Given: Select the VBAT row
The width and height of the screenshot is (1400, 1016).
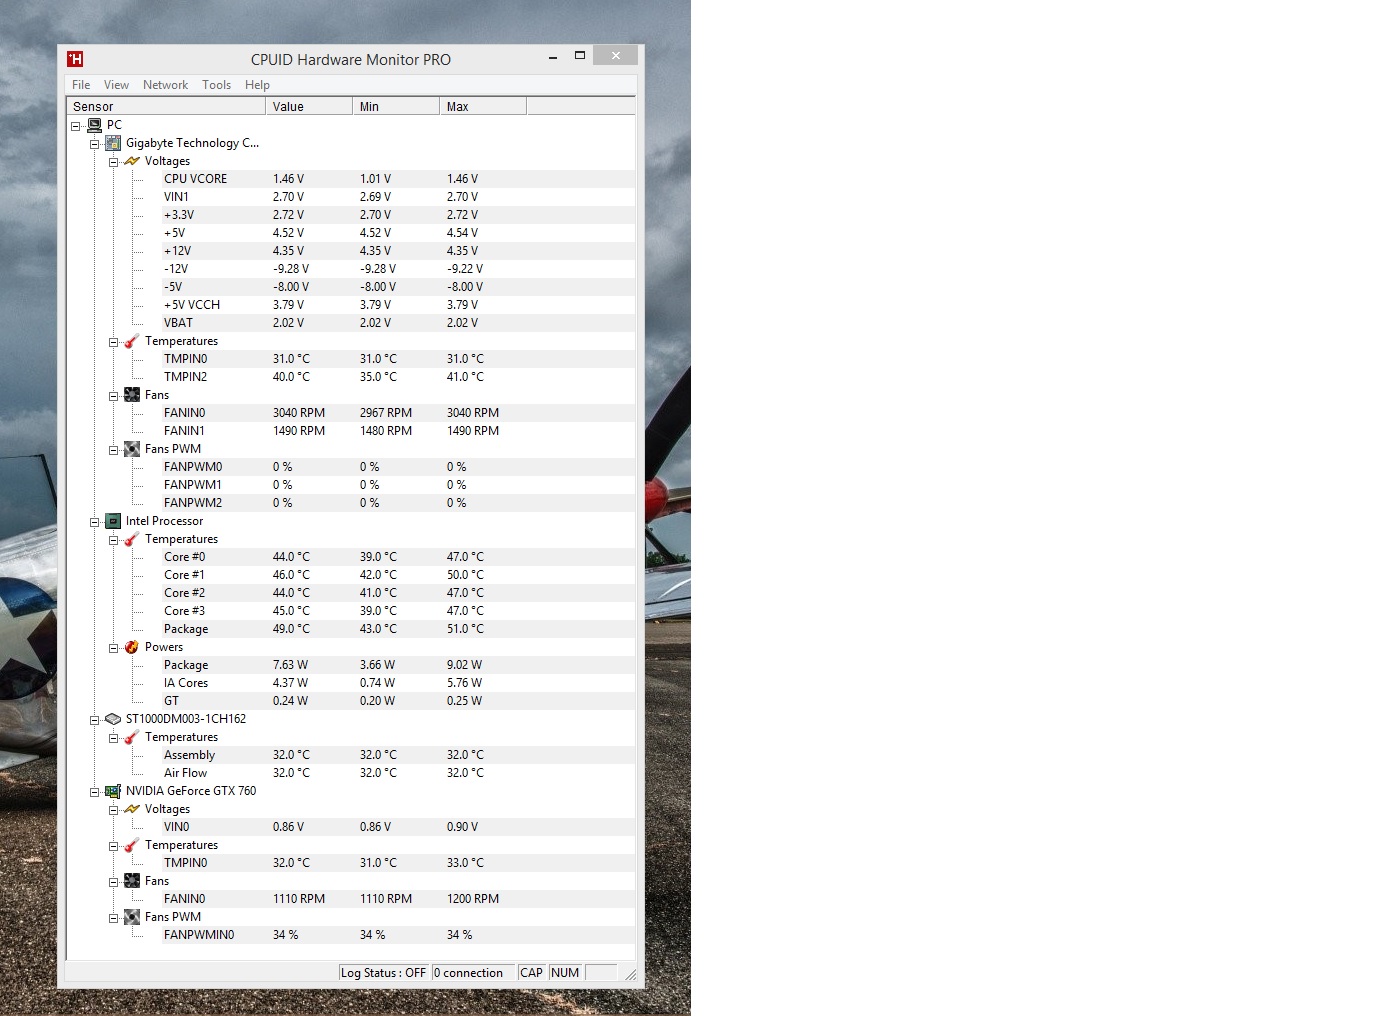Looking at the screenshot, I should tap(398, 323).
